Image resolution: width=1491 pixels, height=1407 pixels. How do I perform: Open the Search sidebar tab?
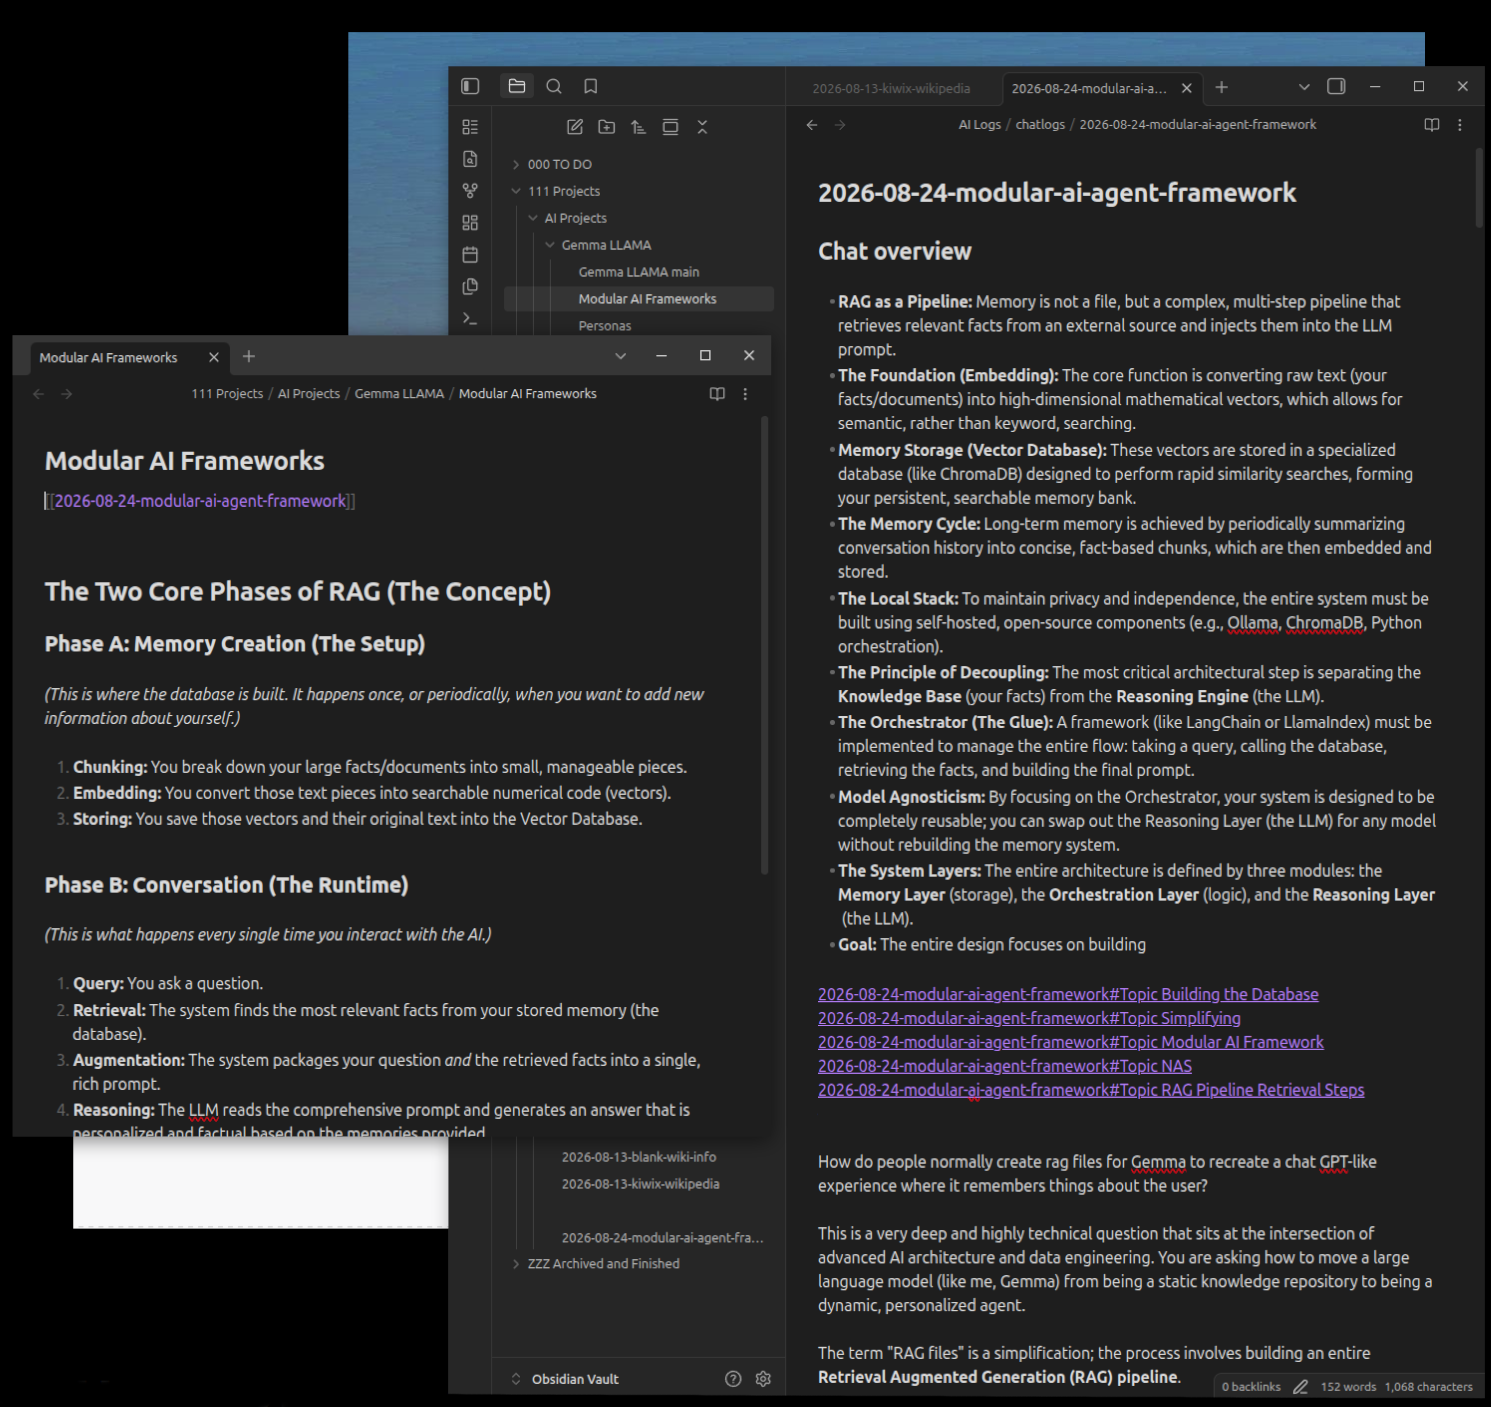coord(554,86)
